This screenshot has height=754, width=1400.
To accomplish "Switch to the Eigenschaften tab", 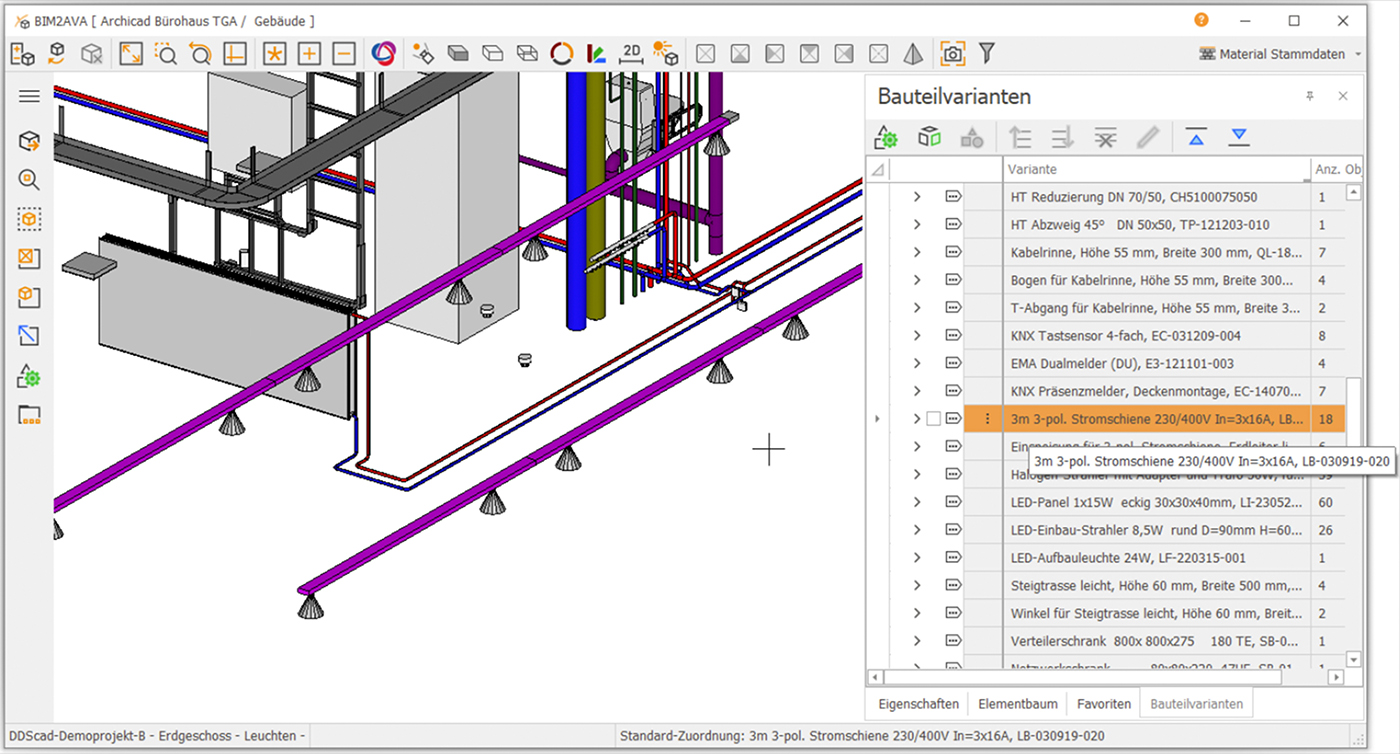I will [x=918, y=704].
